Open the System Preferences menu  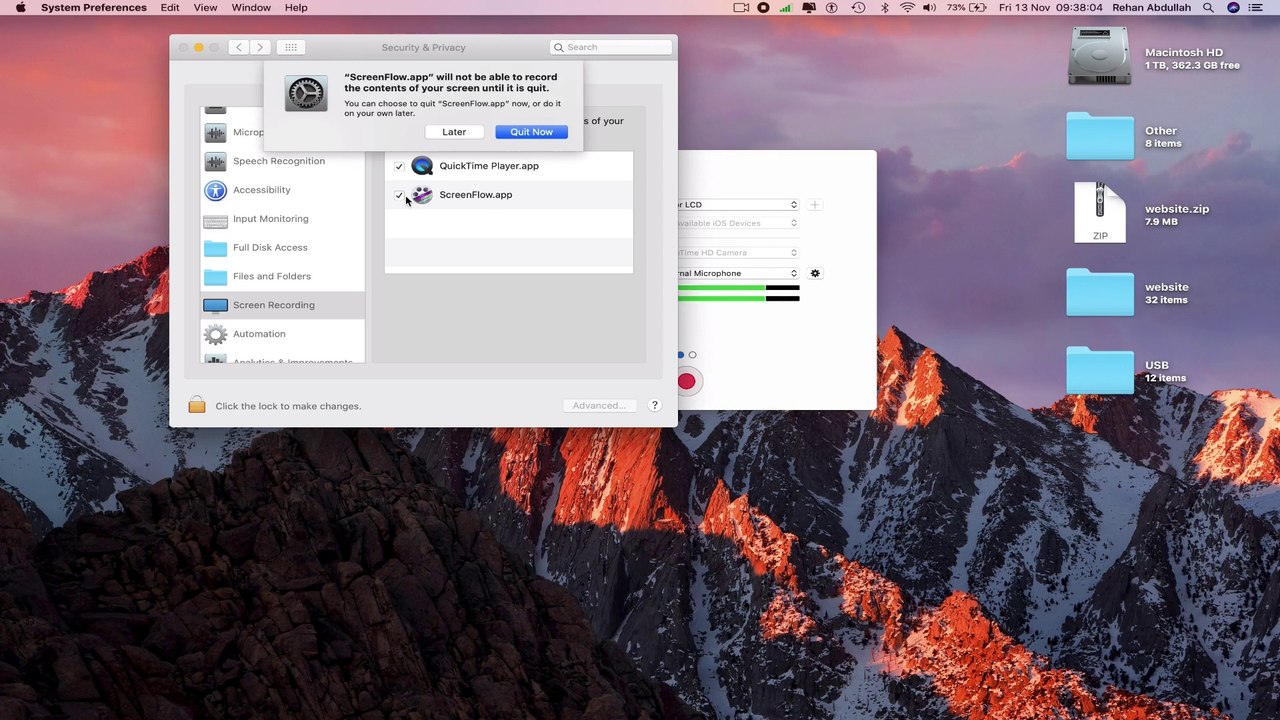[x=94, y=7]
